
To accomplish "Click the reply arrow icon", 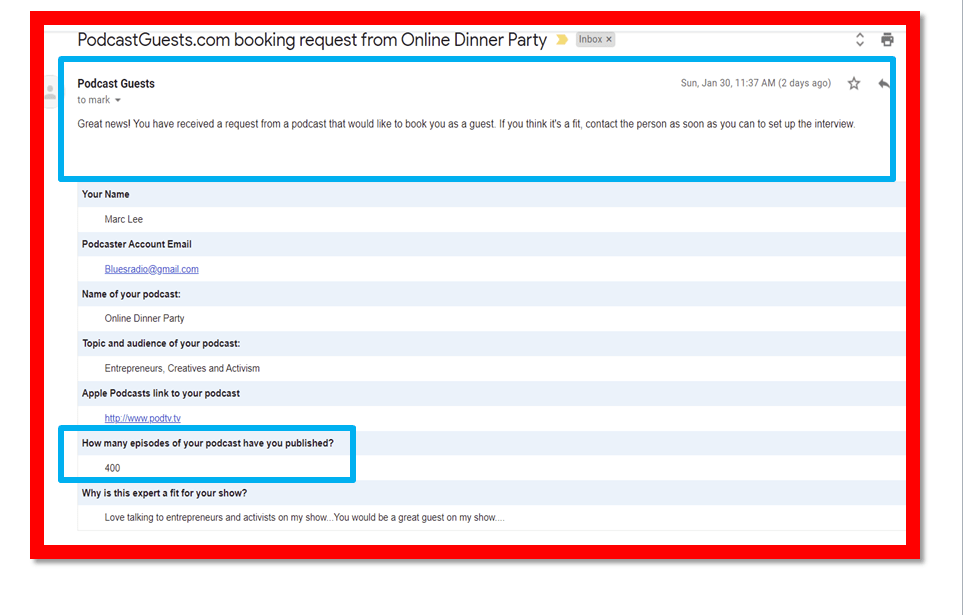I will [x=883, y=84].
